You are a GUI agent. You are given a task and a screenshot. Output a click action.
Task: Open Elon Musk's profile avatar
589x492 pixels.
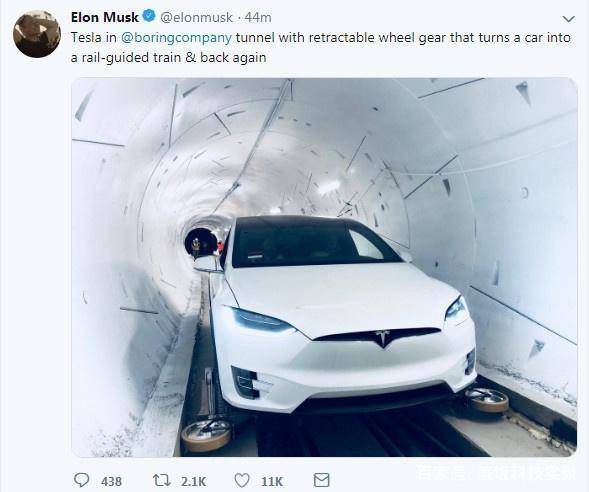(37, 34)
